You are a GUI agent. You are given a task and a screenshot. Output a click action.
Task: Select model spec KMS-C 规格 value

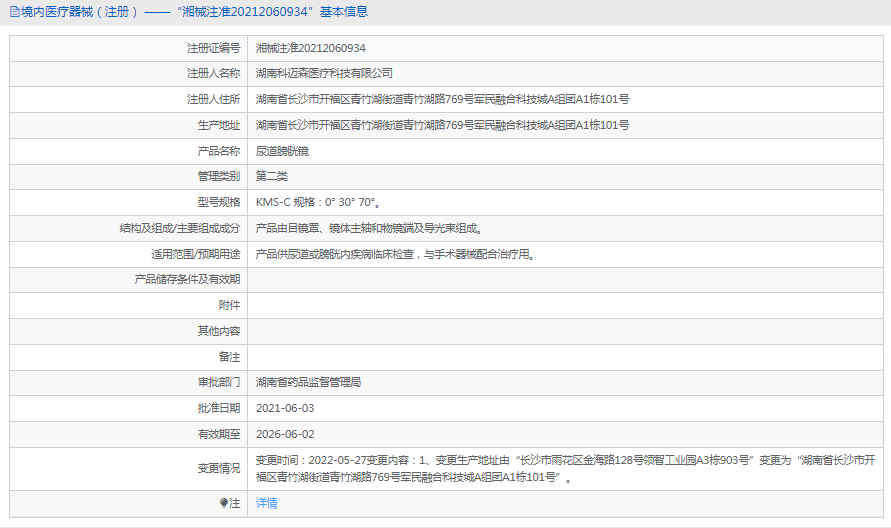318,202
